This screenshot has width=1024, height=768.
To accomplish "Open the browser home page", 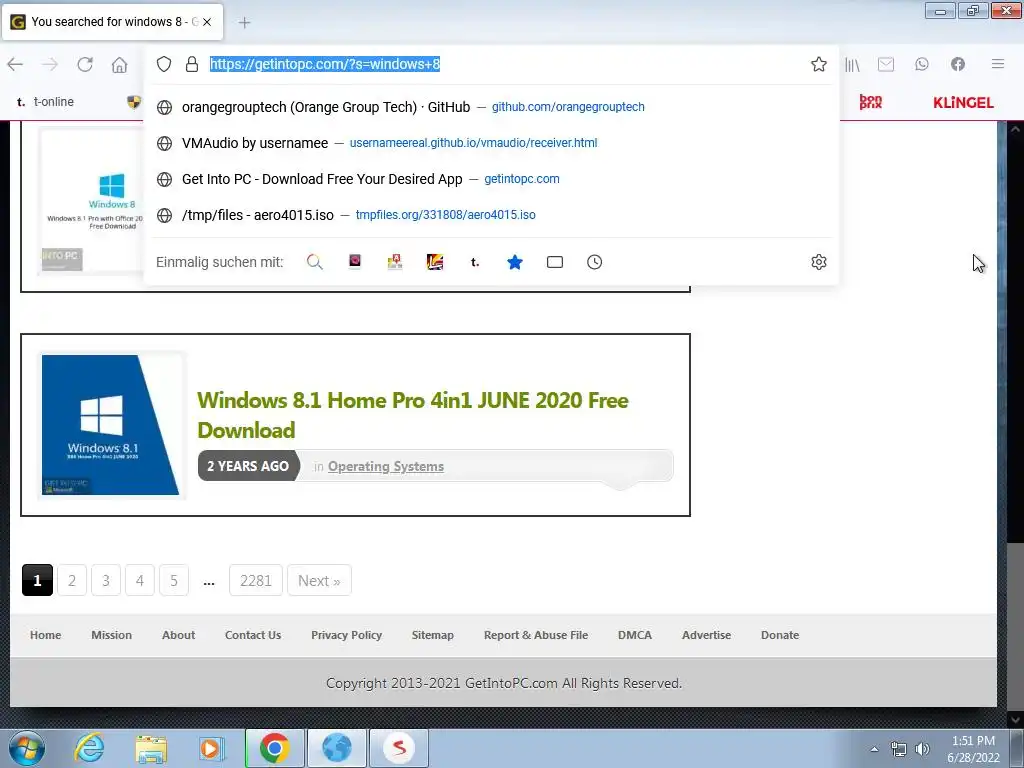I will (120, 64).
